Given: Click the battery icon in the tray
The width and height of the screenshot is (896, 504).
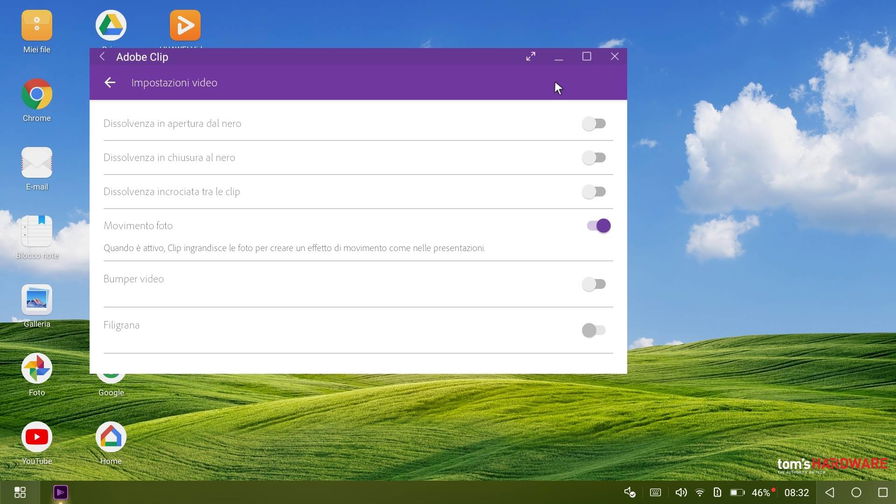Looking at the screenshot, I should pyautogui.click(x=737, y=492).
